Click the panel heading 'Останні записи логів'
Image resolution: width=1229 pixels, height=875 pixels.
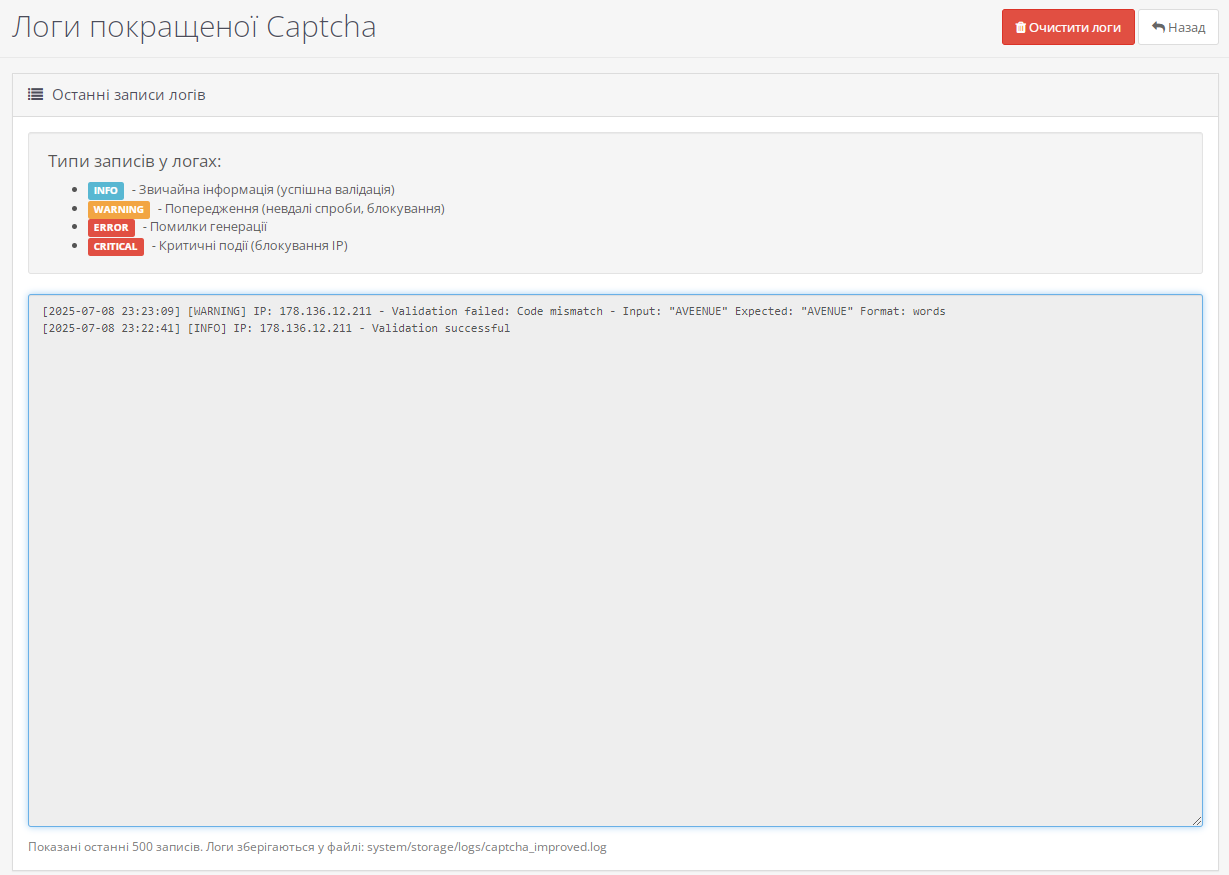click(129, 95)
